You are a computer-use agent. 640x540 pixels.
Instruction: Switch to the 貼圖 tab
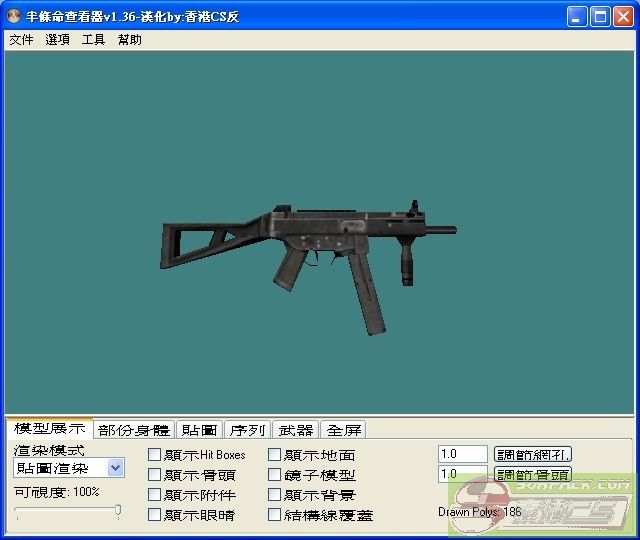pos(200,430)
